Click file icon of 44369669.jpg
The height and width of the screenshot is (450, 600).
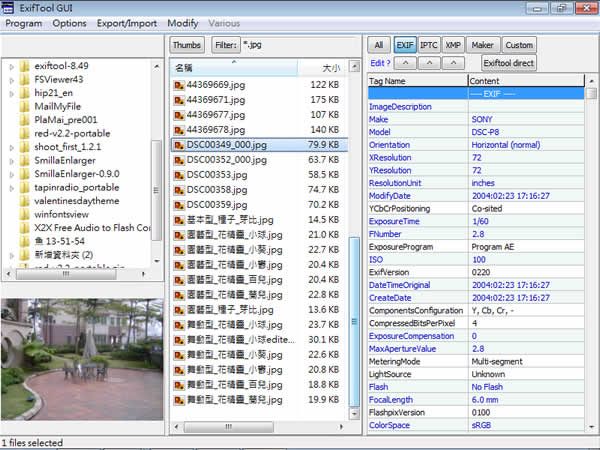[179, 85]
